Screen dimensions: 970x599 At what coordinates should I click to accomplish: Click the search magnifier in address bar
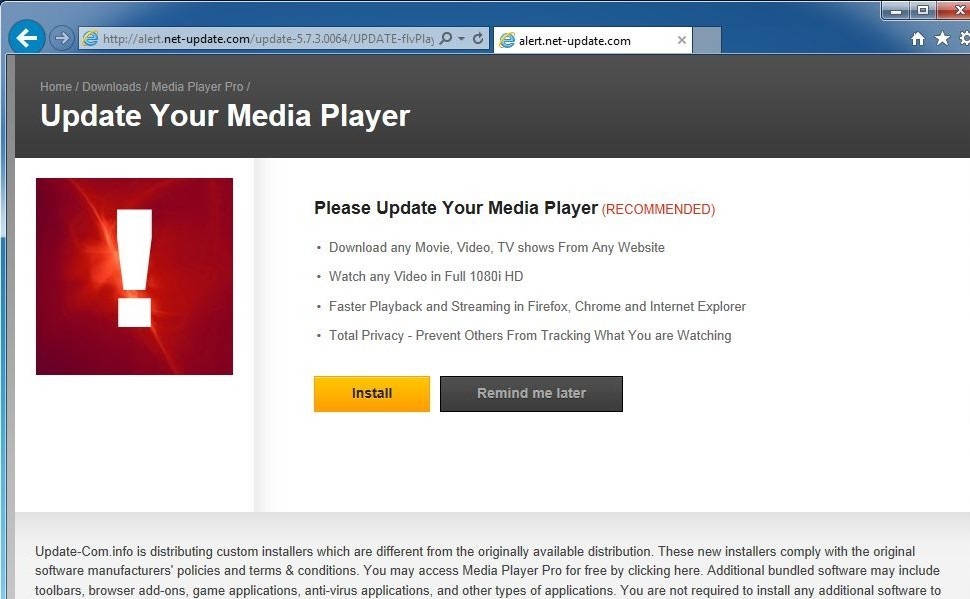(446, 39)
